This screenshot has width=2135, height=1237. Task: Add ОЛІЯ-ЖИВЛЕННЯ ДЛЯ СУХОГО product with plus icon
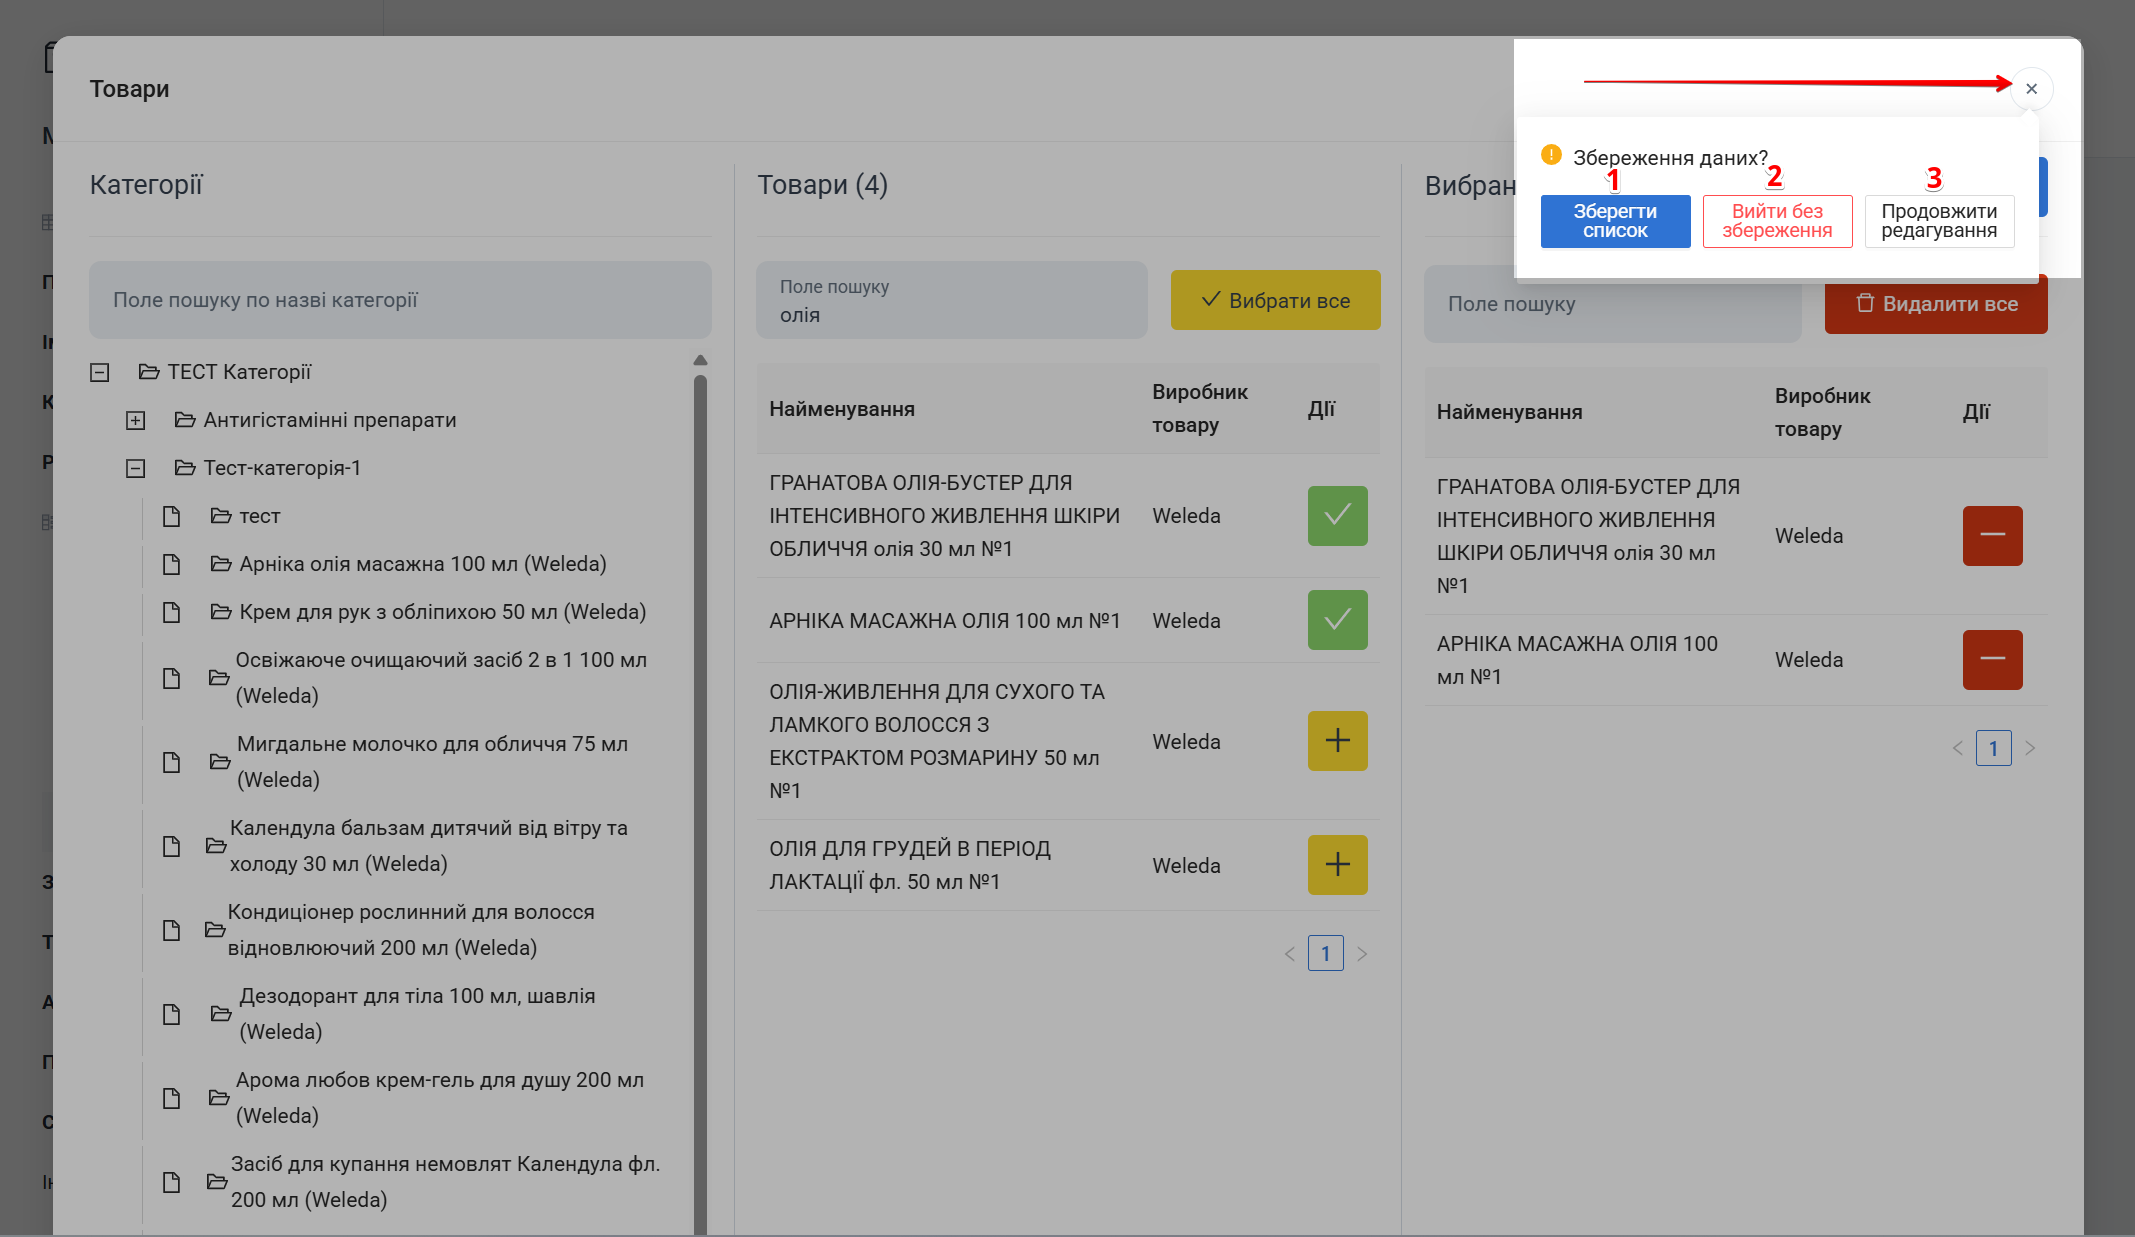1337,741
